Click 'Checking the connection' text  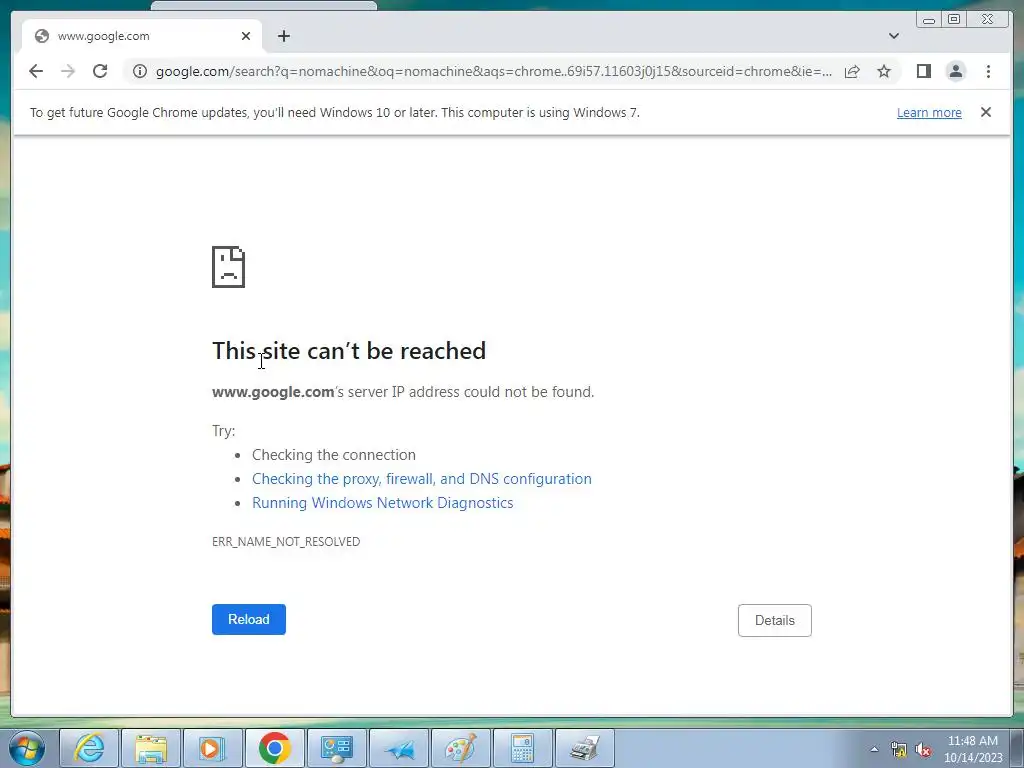tap(334, 455)
